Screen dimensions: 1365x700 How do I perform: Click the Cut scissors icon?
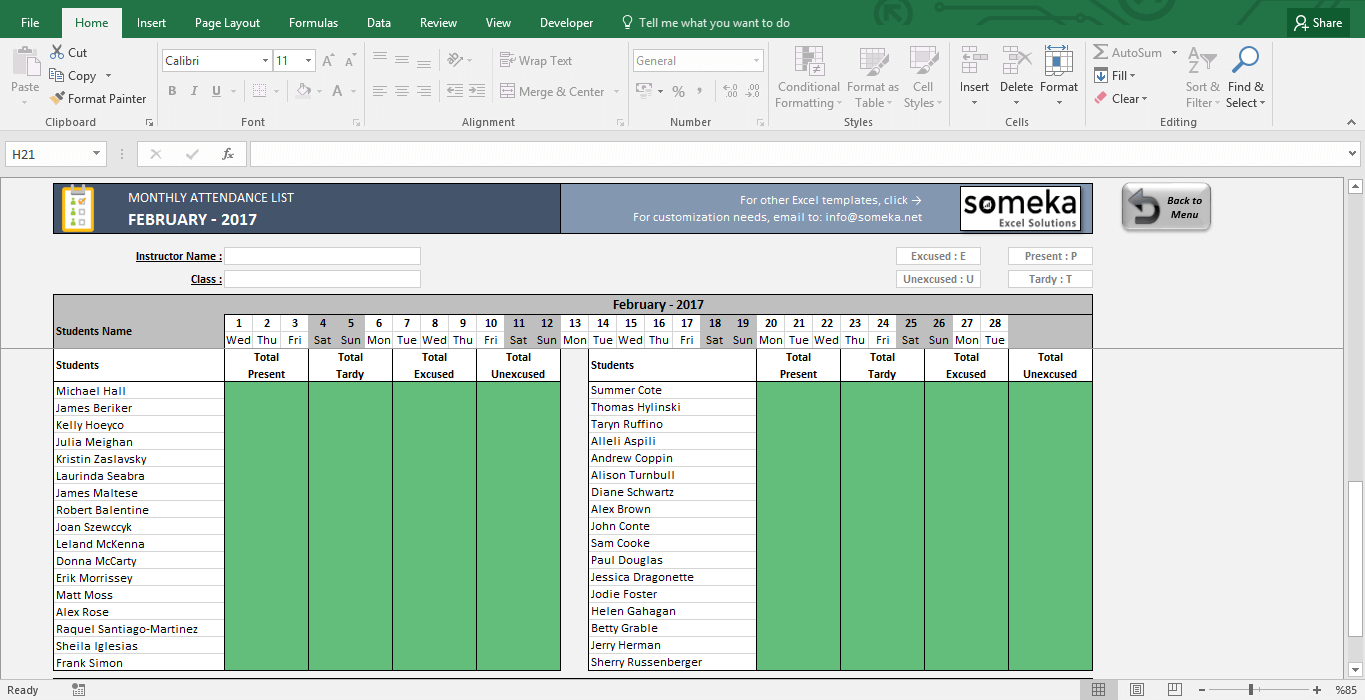tap(57, 53)
